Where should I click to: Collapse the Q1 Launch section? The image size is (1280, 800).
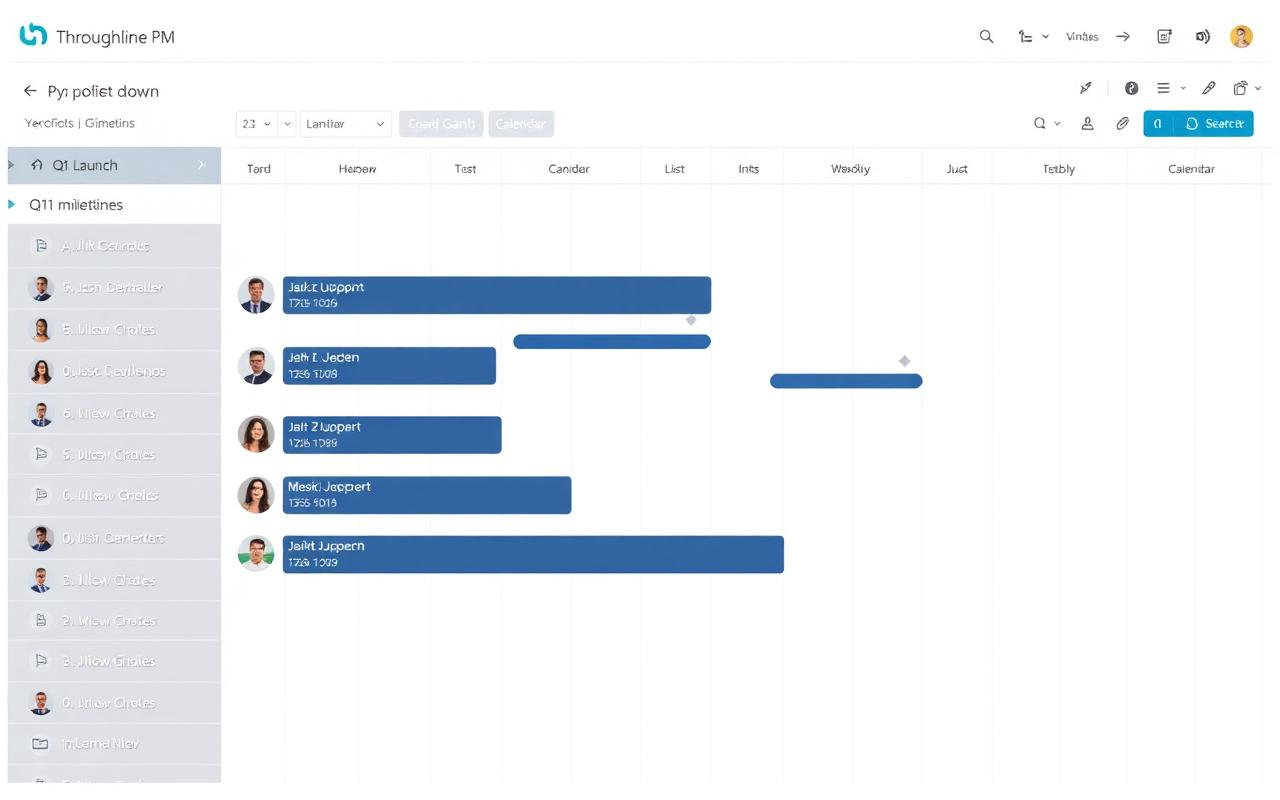(10, 164)
